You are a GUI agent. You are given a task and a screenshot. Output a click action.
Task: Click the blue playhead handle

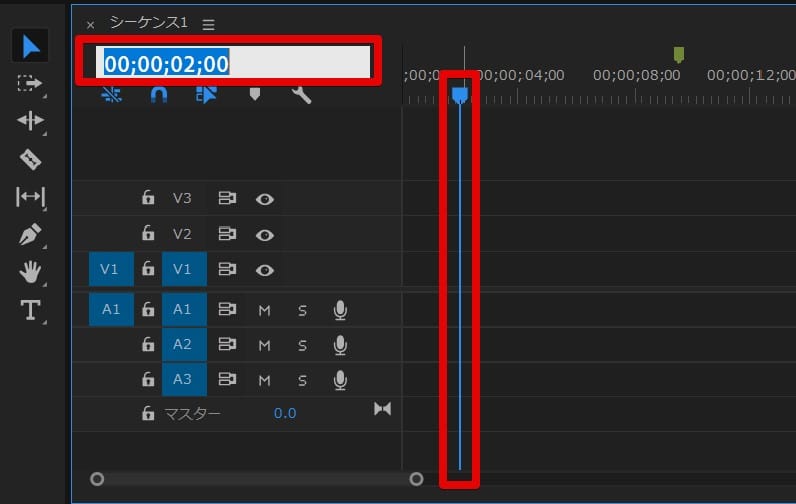(460, 94)
